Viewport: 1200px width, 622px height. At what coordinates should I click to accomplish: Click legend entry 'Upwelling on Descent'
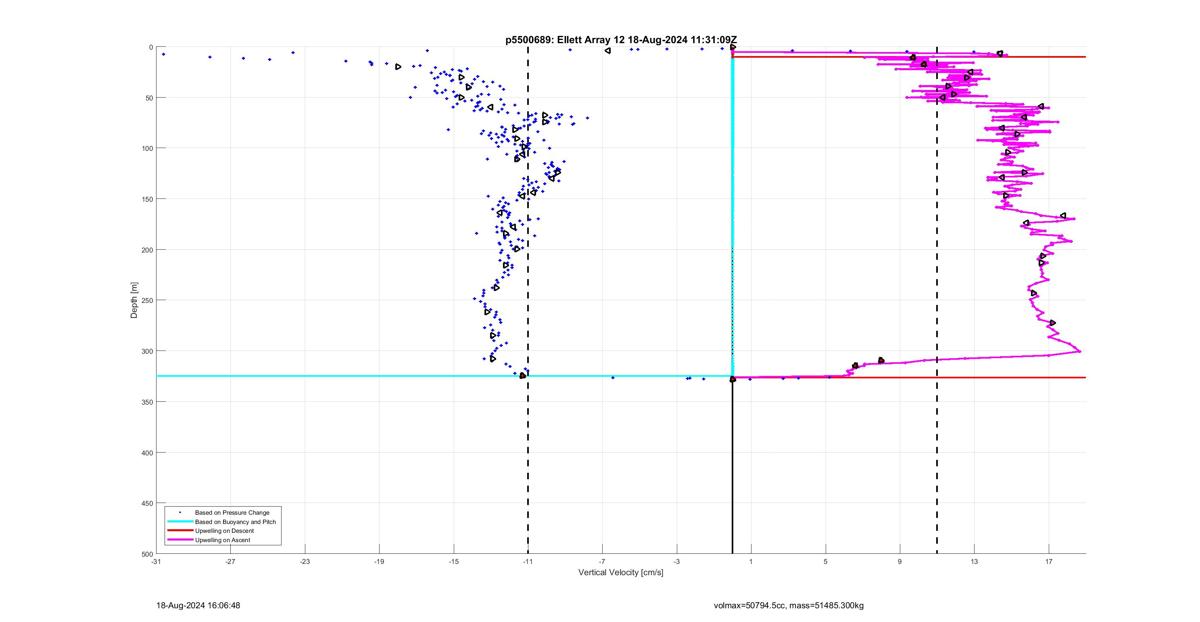pos(225,531)
